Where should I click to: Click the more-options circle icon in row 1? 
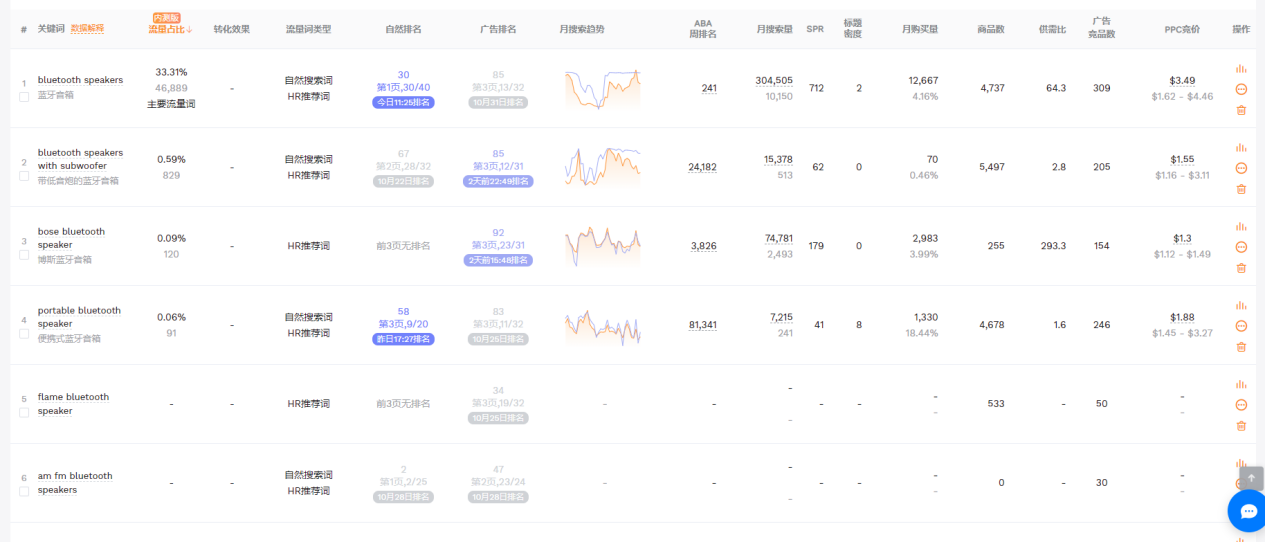pyautogui.click(x=1241, y=89)
